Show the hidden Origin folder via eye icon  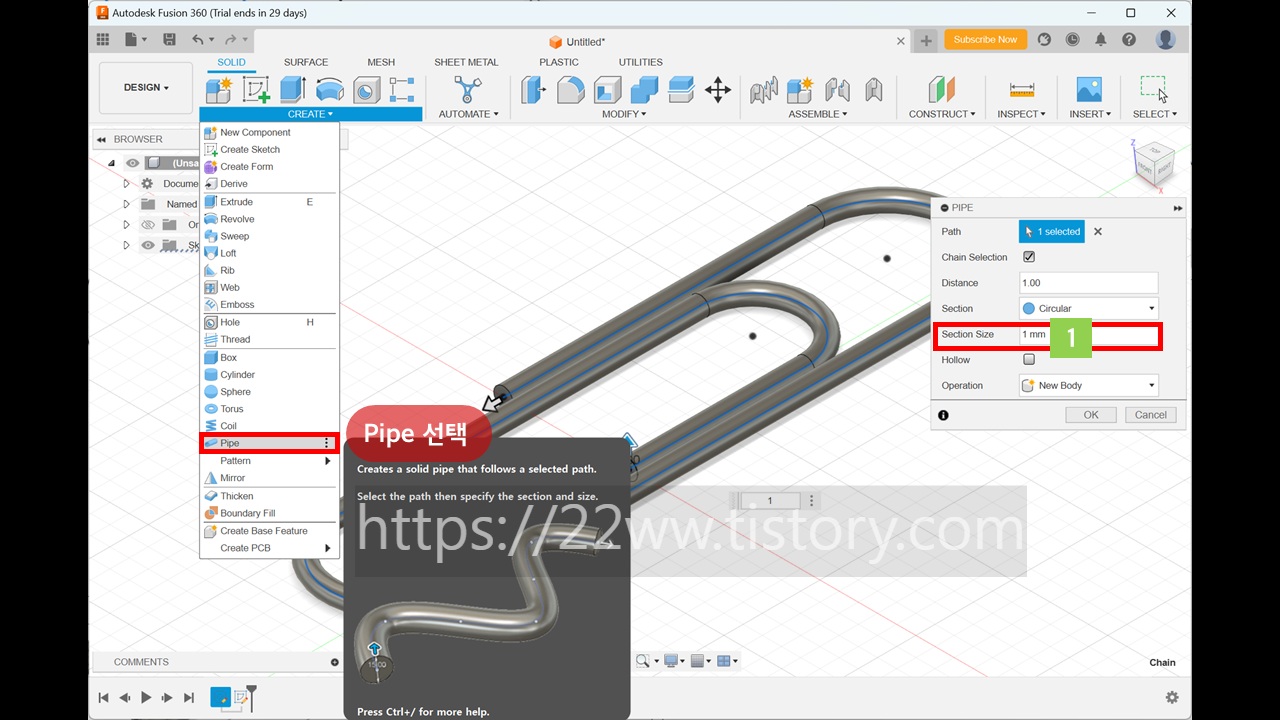pos(148,224)
